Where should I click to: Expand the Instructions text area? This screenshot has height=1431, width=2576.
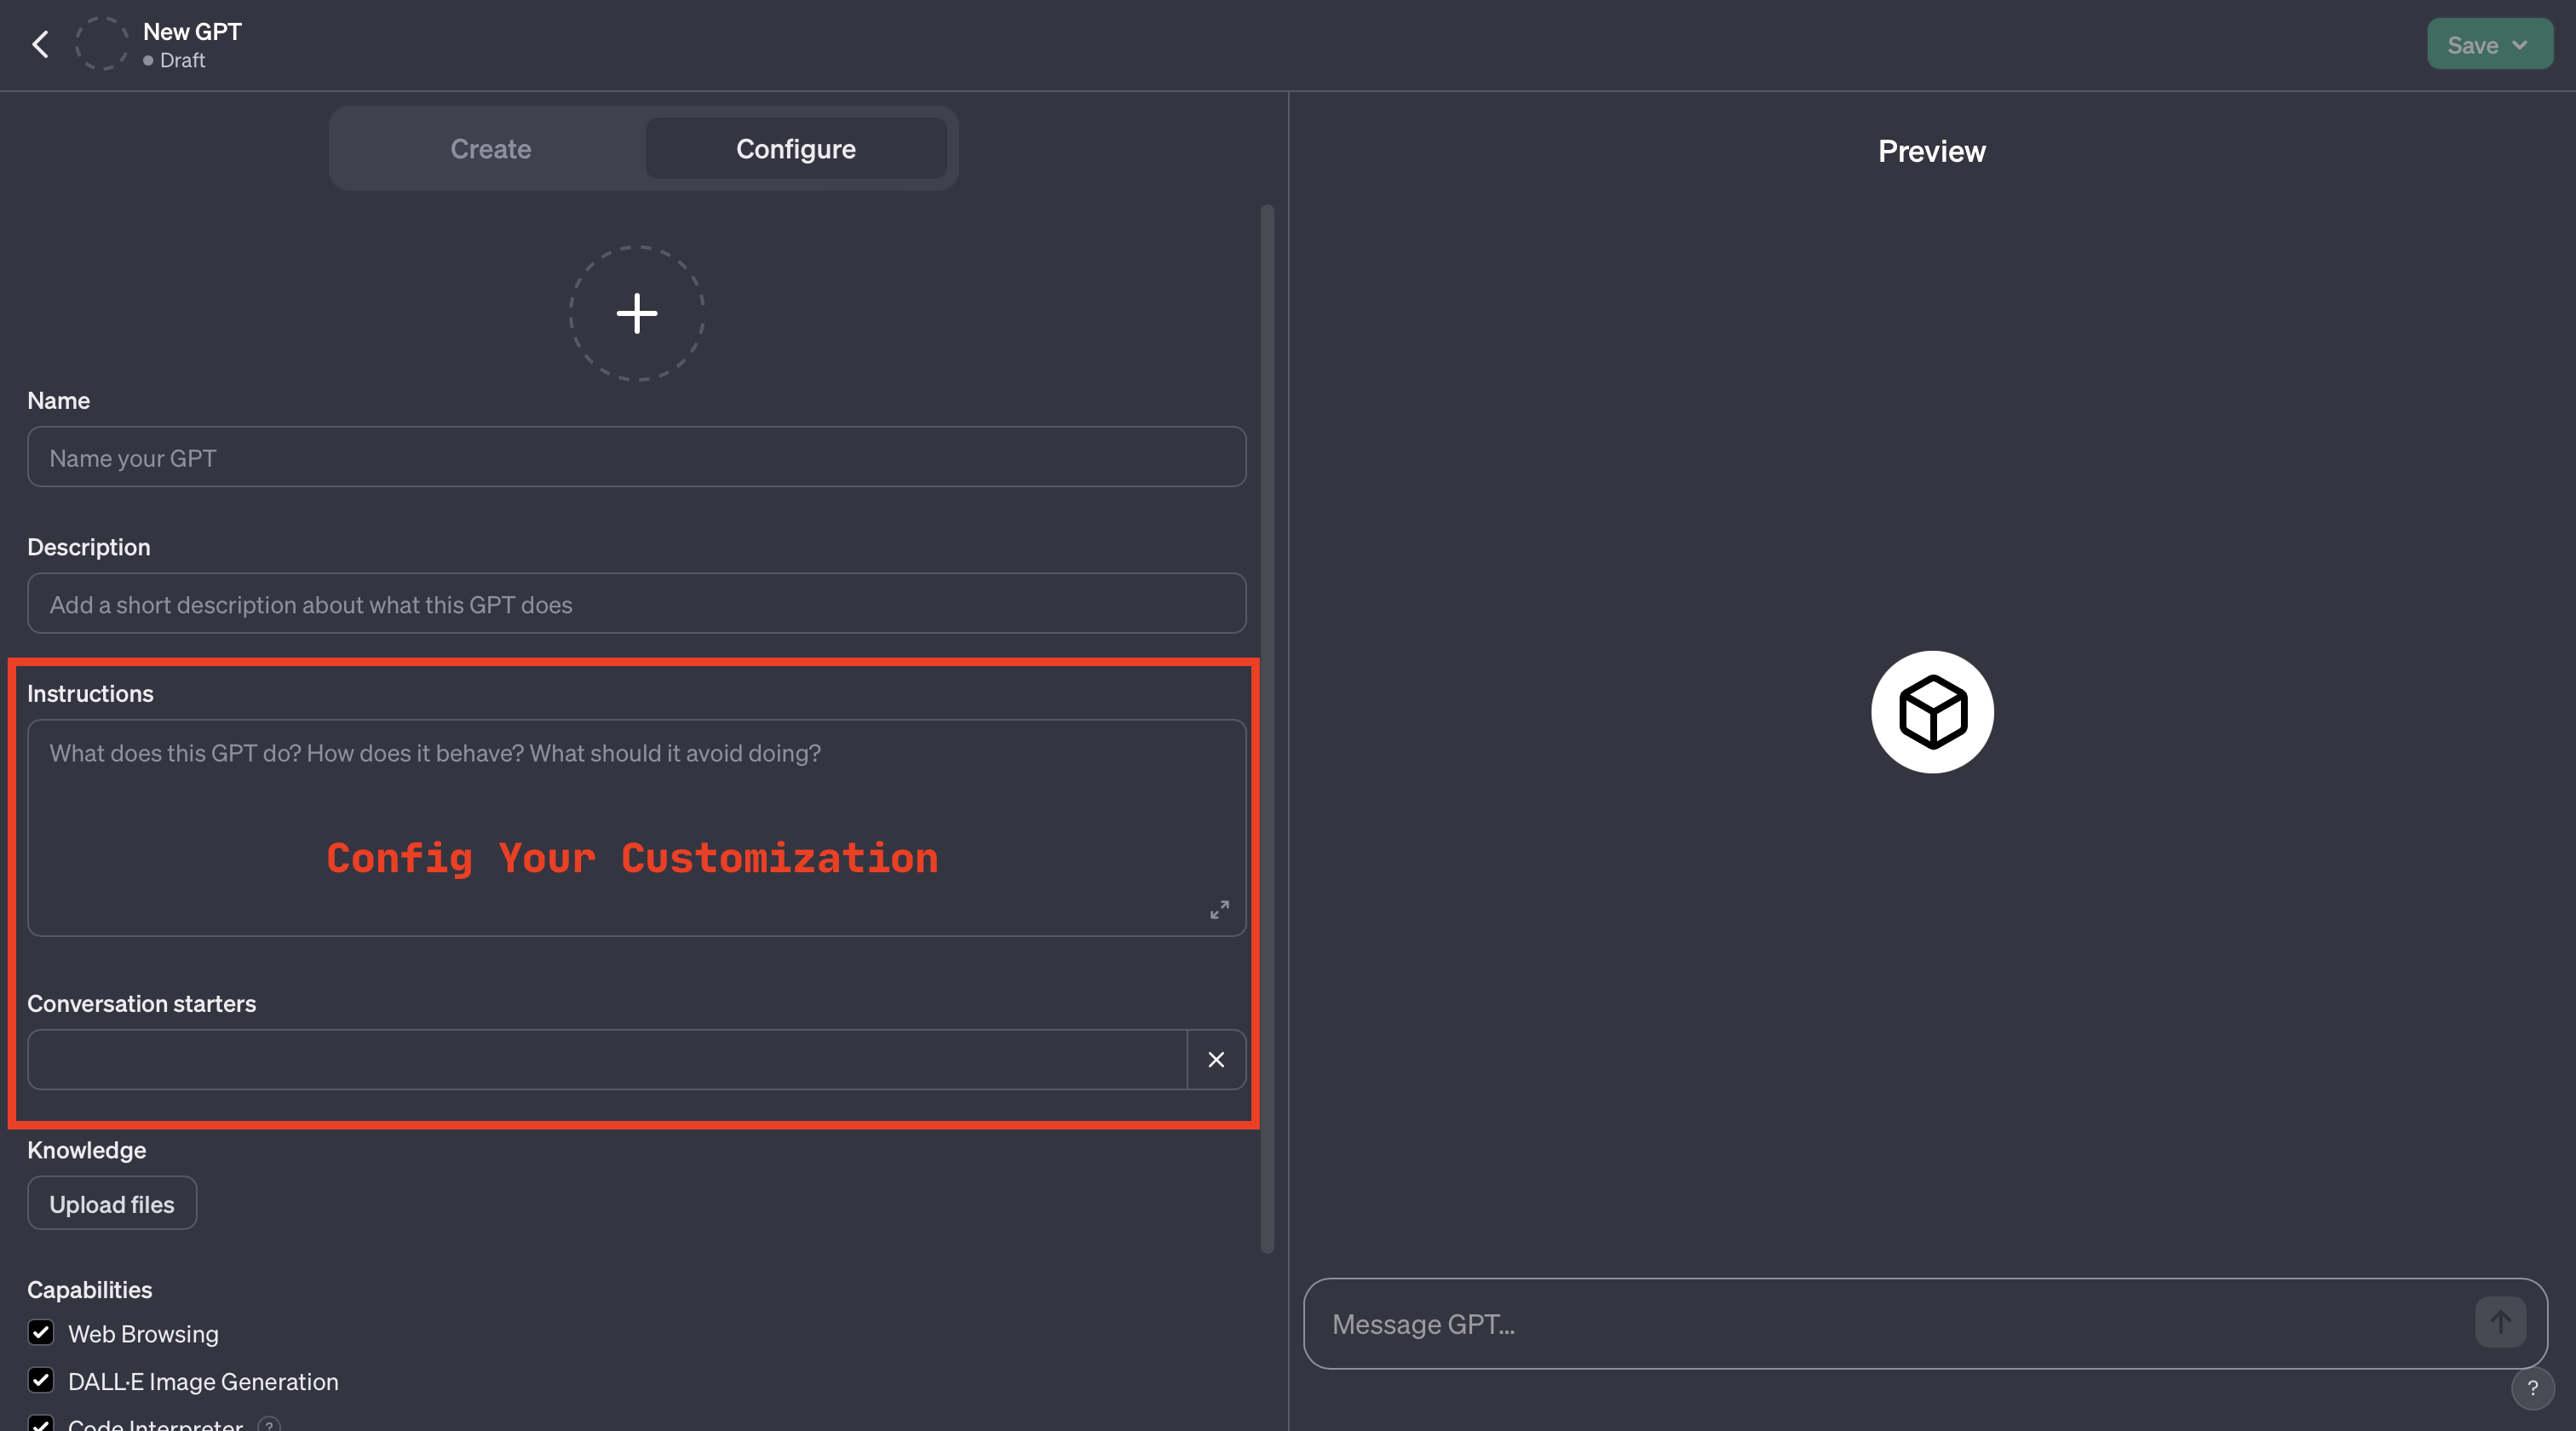(1217, 910)
